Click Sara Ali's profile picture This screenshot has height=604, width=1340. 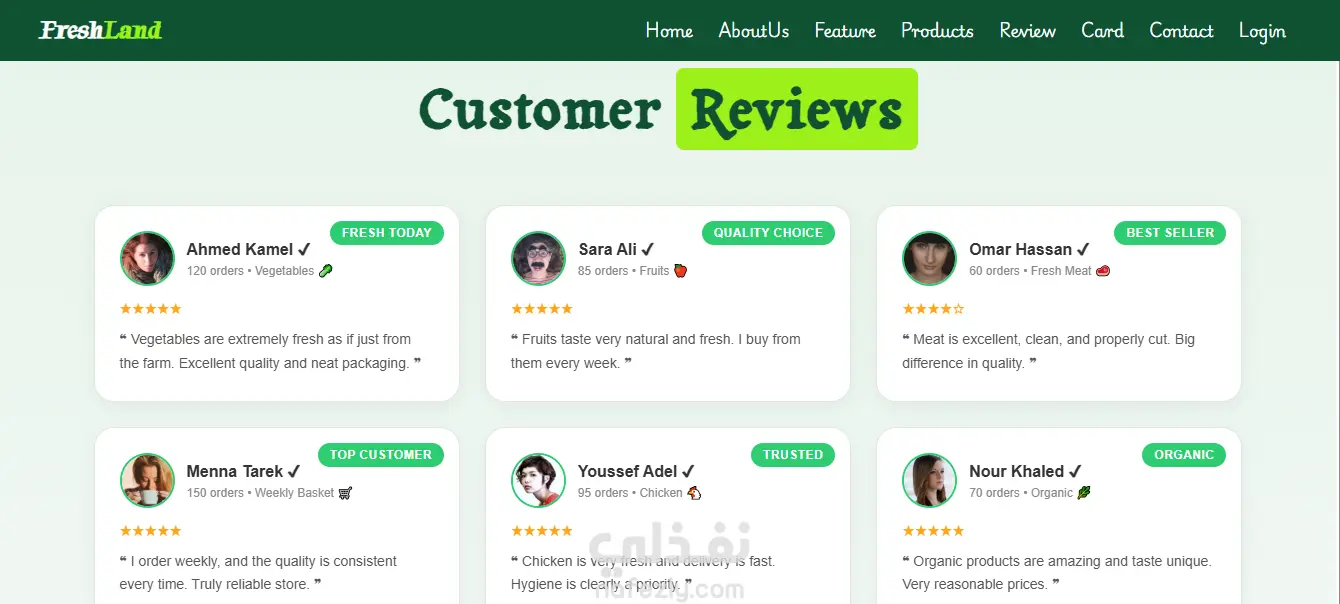click(538, 259)
